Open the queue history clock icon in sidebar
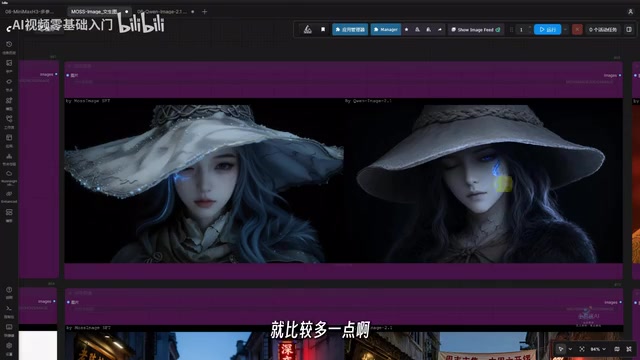This screenshot has width=640, height=360. [x=9, y=44]
